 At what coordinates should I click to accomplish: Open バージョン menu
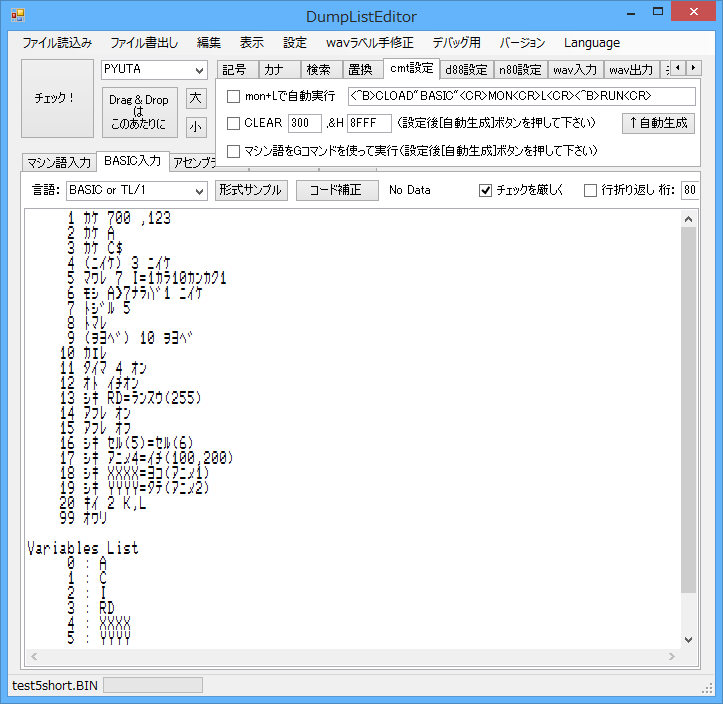pos(522,43)
